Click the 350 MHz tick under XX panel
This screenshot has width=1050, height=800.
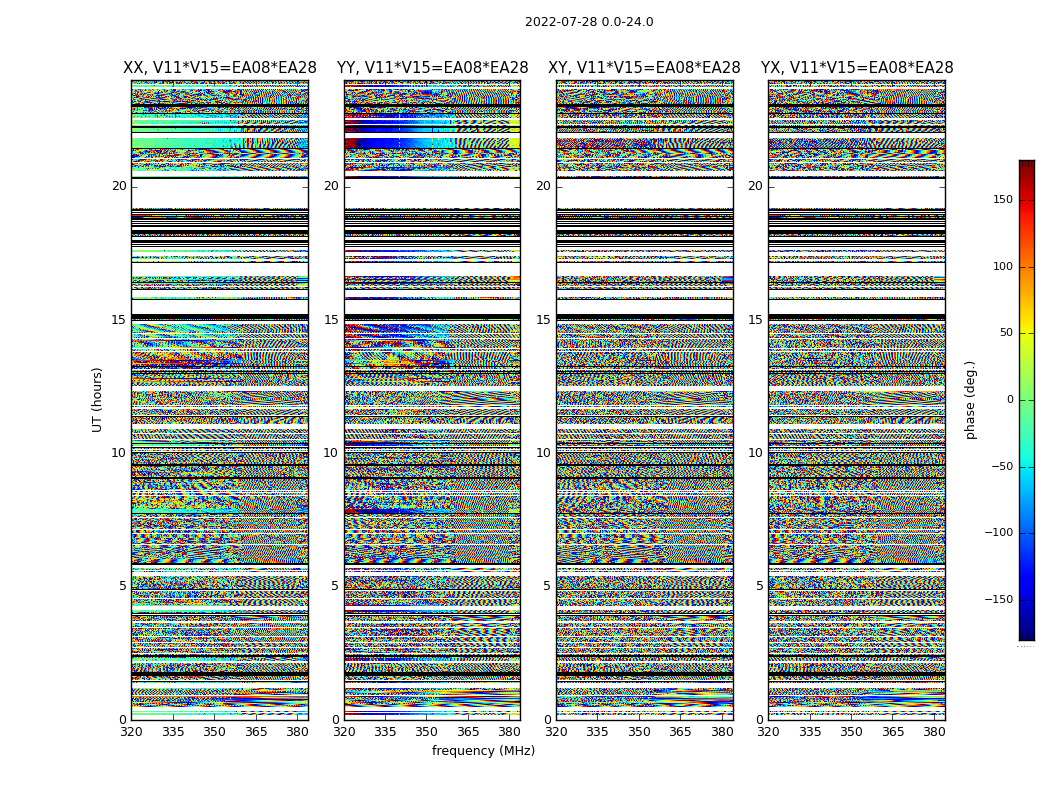(214, 732)
